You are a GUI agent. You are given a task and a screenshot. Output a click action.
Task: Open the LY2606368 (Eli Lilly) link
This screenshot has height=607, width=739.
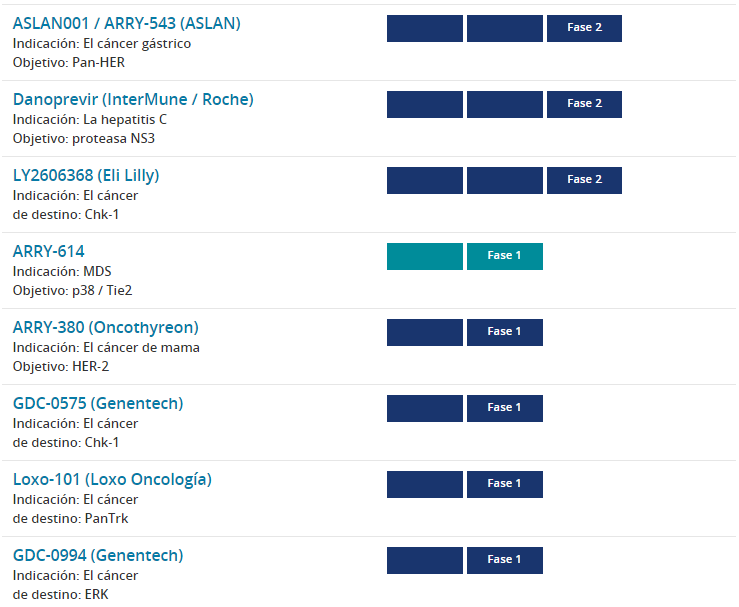pos(86,175)
